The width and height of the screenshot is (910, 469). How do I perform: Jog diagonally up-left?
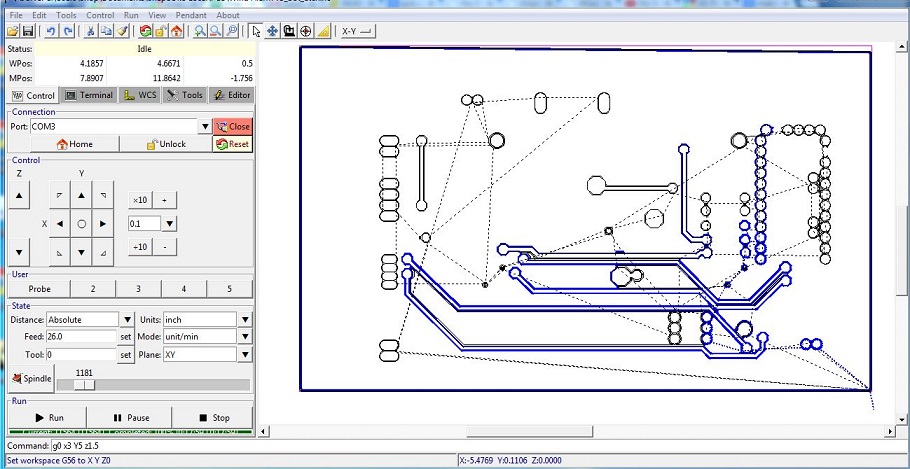60,196
